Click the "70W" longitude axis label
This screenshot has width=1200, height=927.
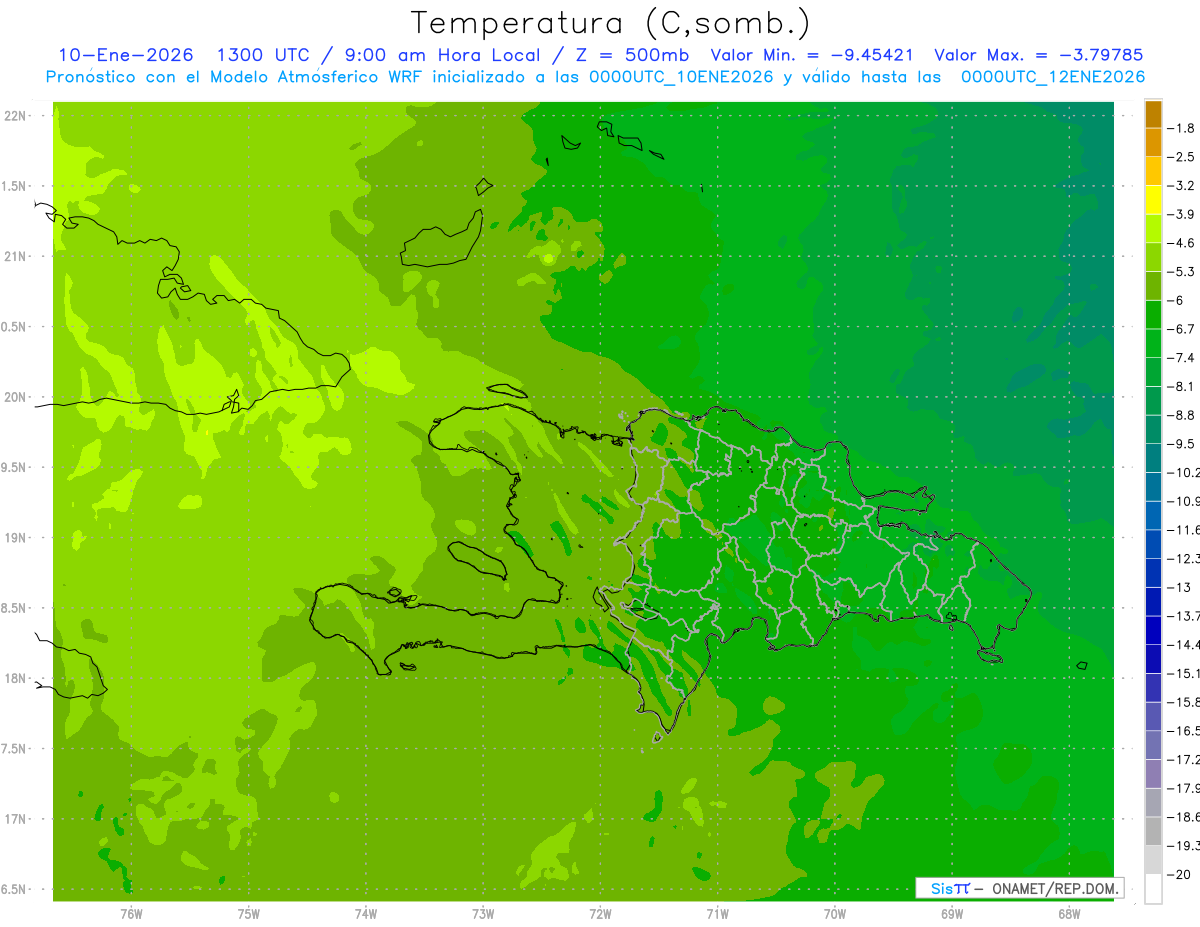point(834,915)
